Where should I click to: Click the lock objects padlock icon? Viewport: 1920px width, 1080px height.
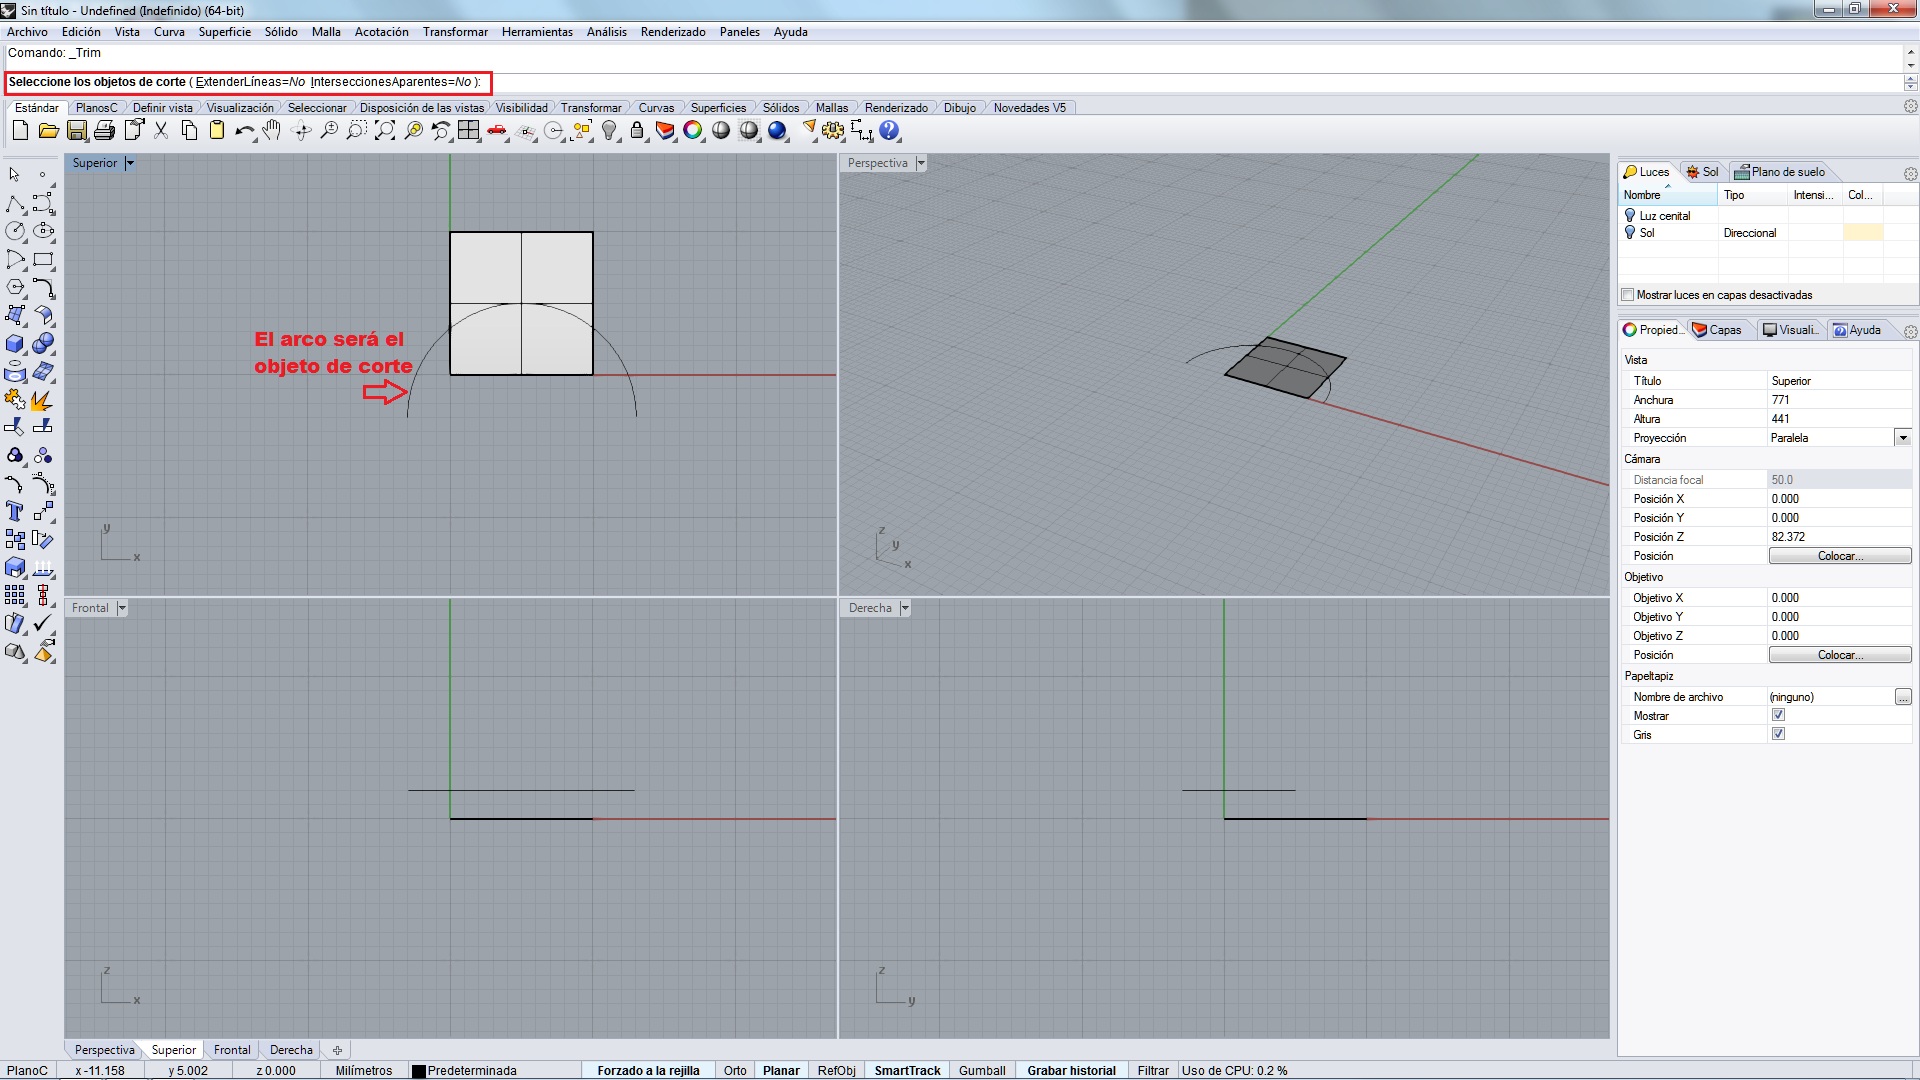click(637, 131)
